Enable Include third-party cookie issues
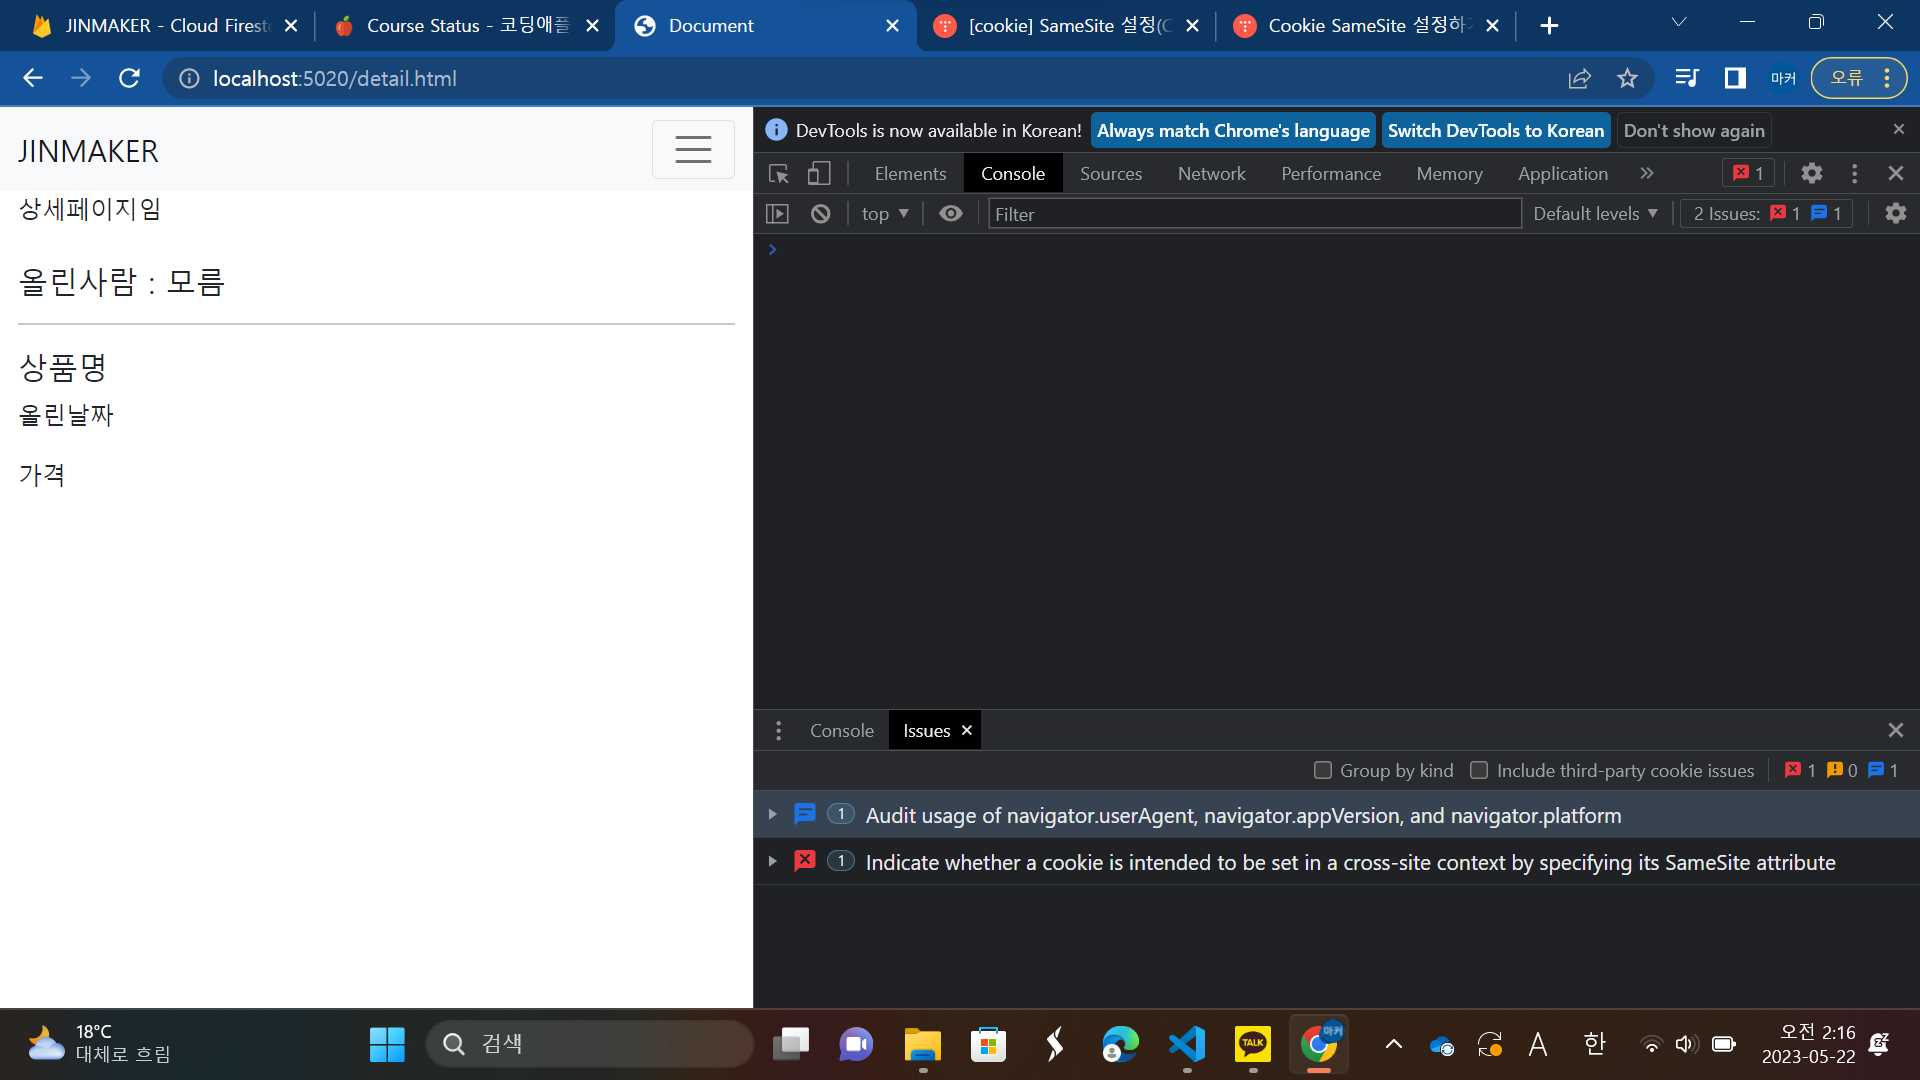The width and height of the screenshot is (1920, 1080). tap(1479, 771)
